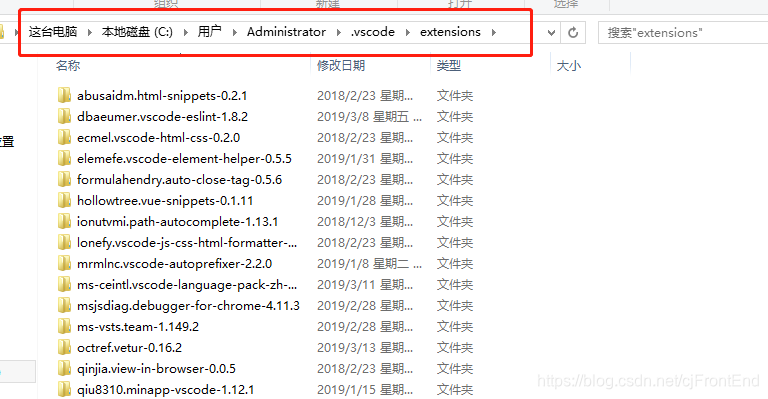The width and height of the screenshot is (768, 399).
Task: Click folder icon of qinjia.view-in-browser-0.0.5
Action: pos(64,369)
